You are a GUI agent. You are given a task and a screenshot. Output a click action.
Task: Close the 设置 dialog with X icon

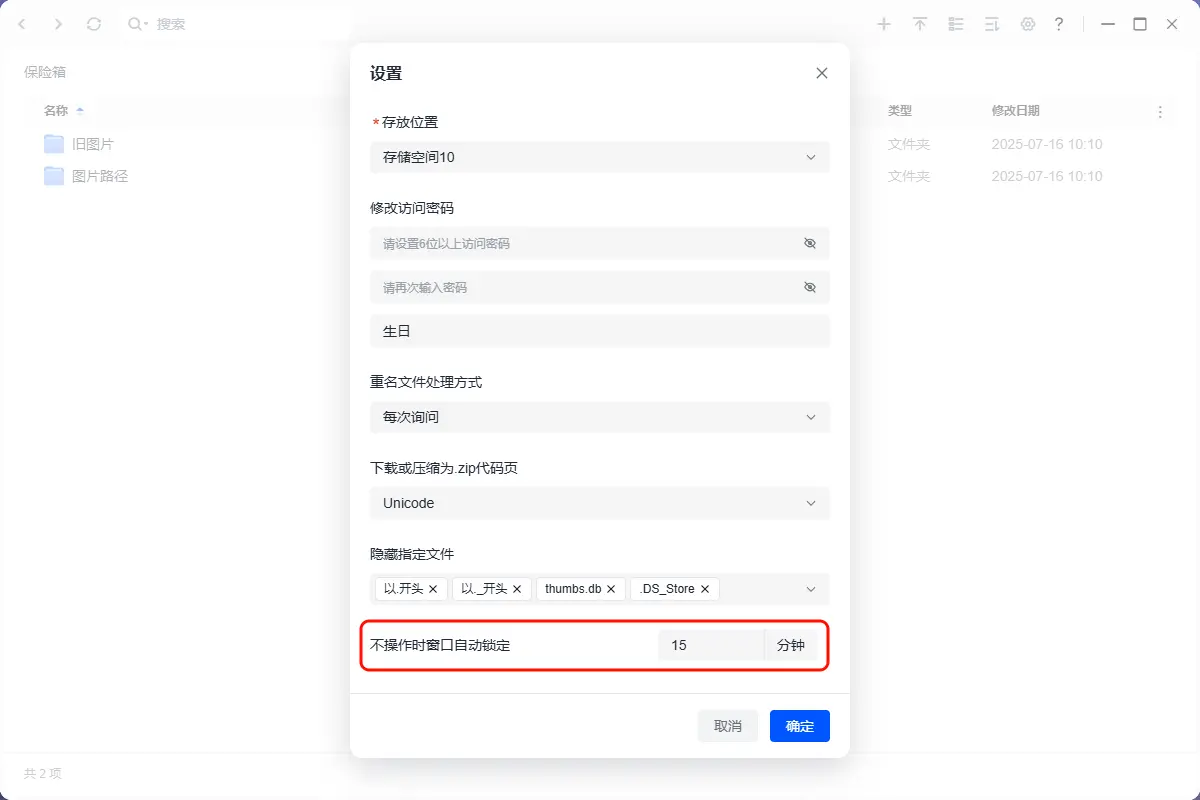822,73
